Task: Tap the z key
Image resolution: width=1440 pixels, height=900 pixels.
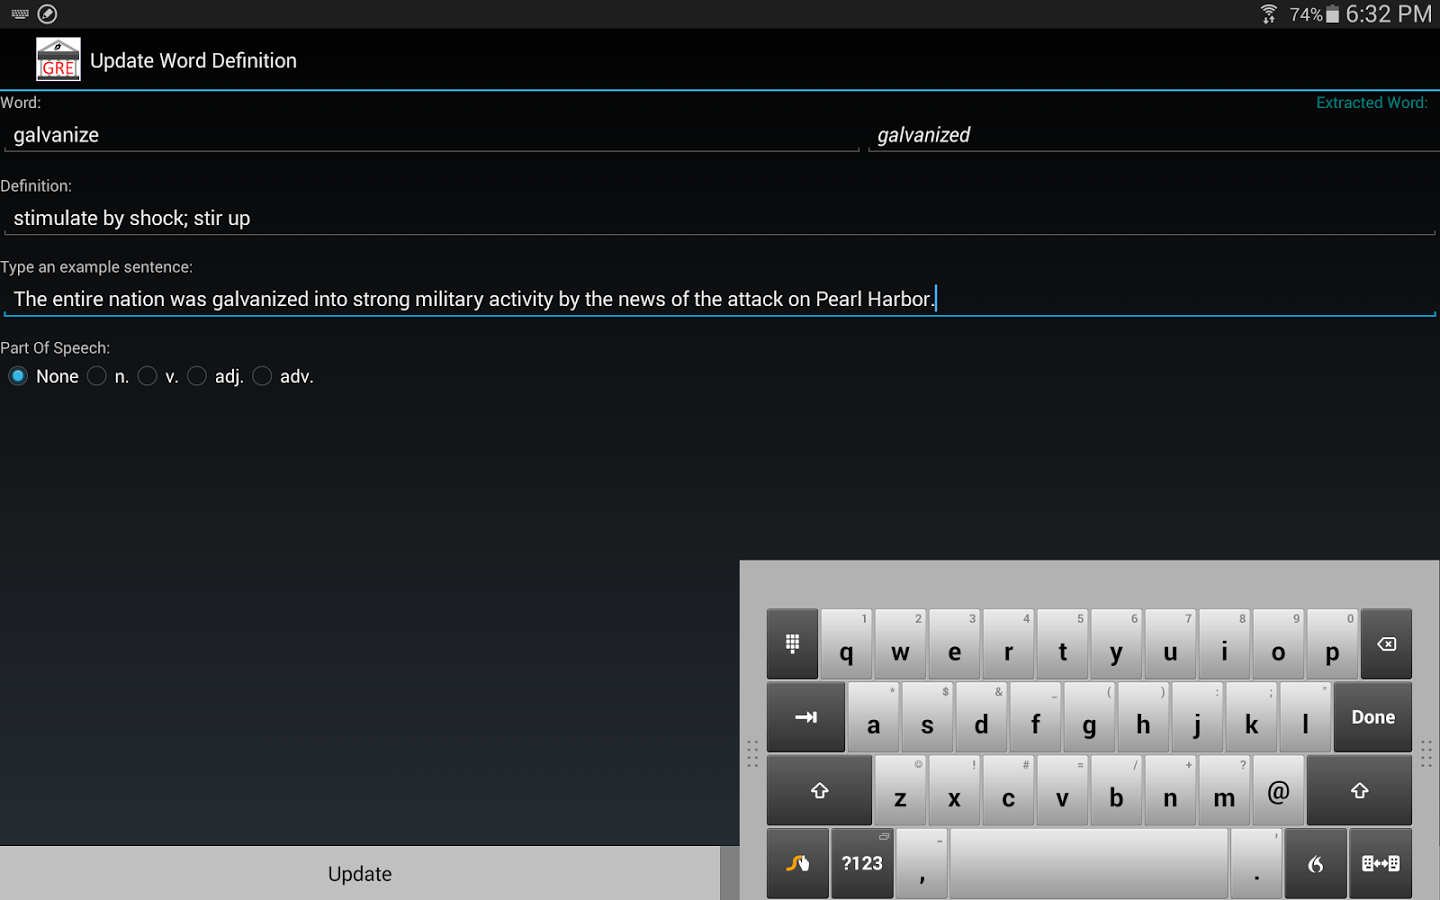Action: (900, 790)
